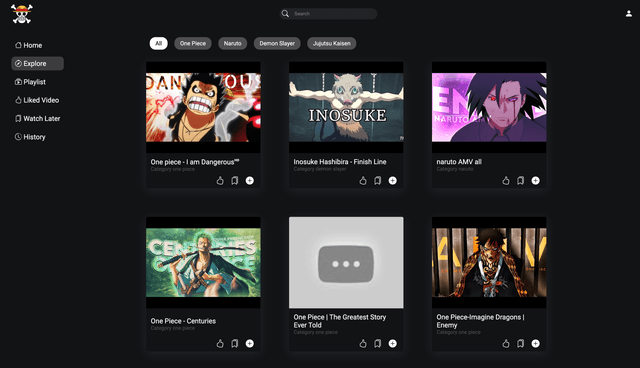Save Imagine Dragons Enemy to watch later
This screenshot has width=640, height=368.
(x=520, y=344)
